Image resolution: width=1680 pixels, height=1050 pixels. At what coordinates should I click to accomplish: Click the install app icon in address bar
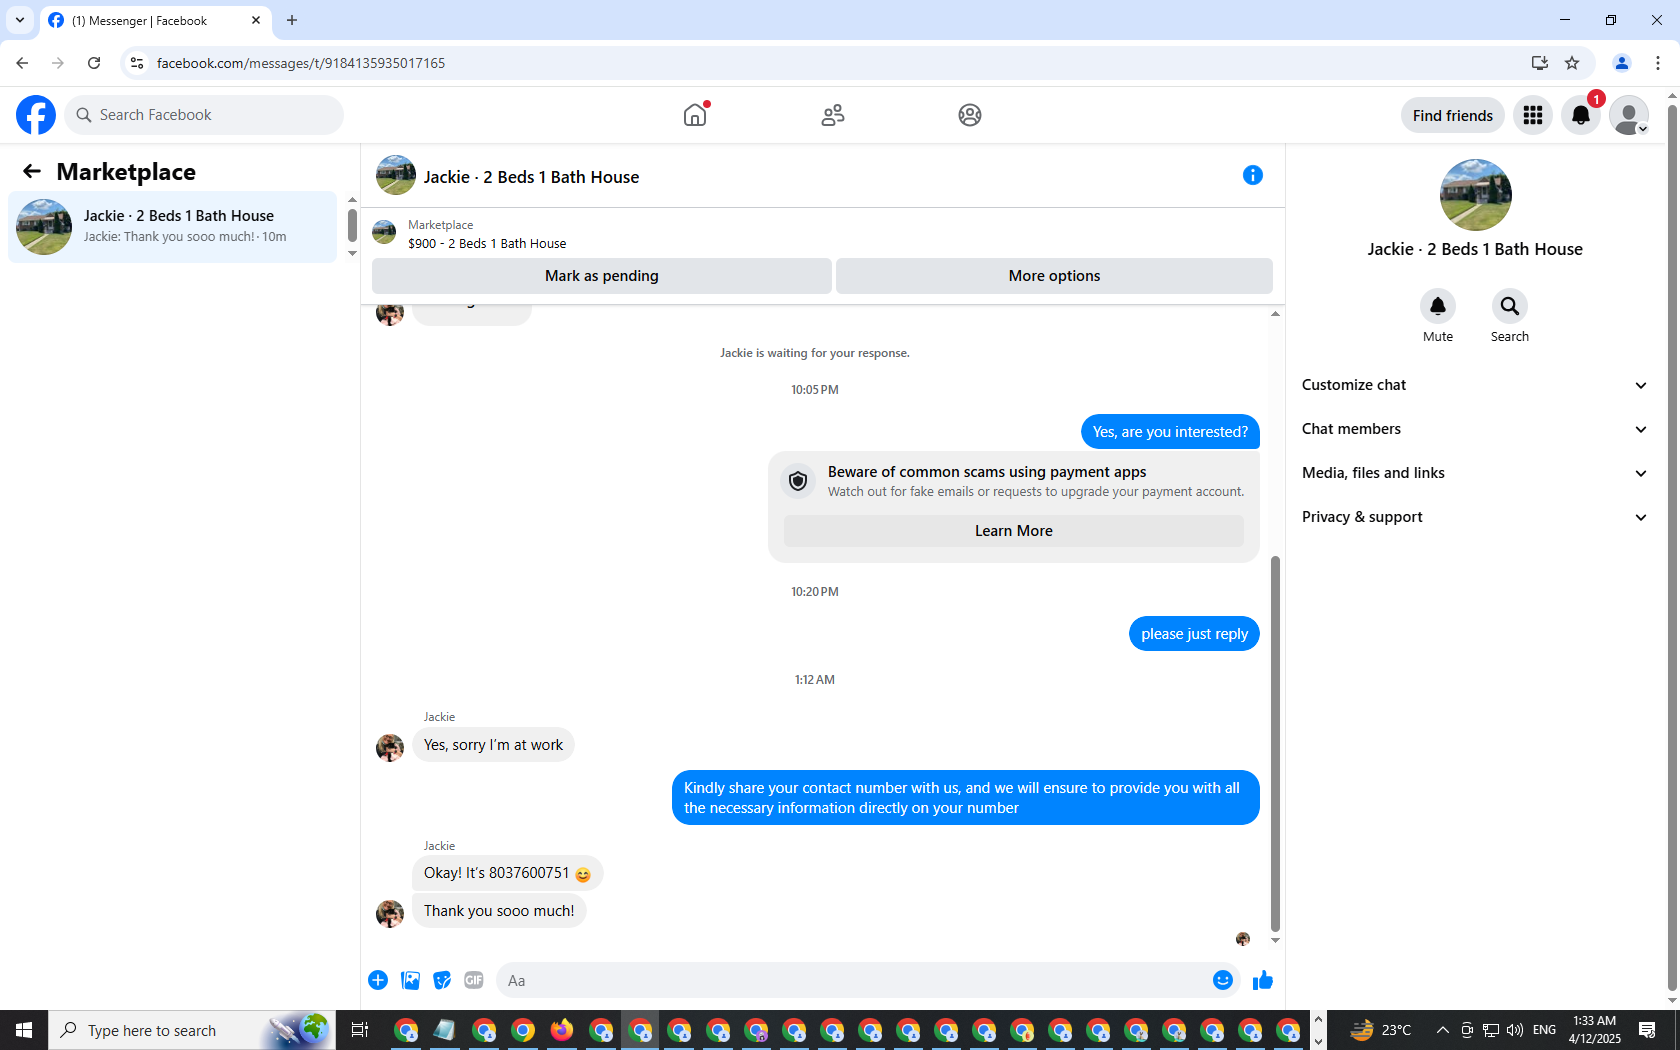(x=1540, y=63)
